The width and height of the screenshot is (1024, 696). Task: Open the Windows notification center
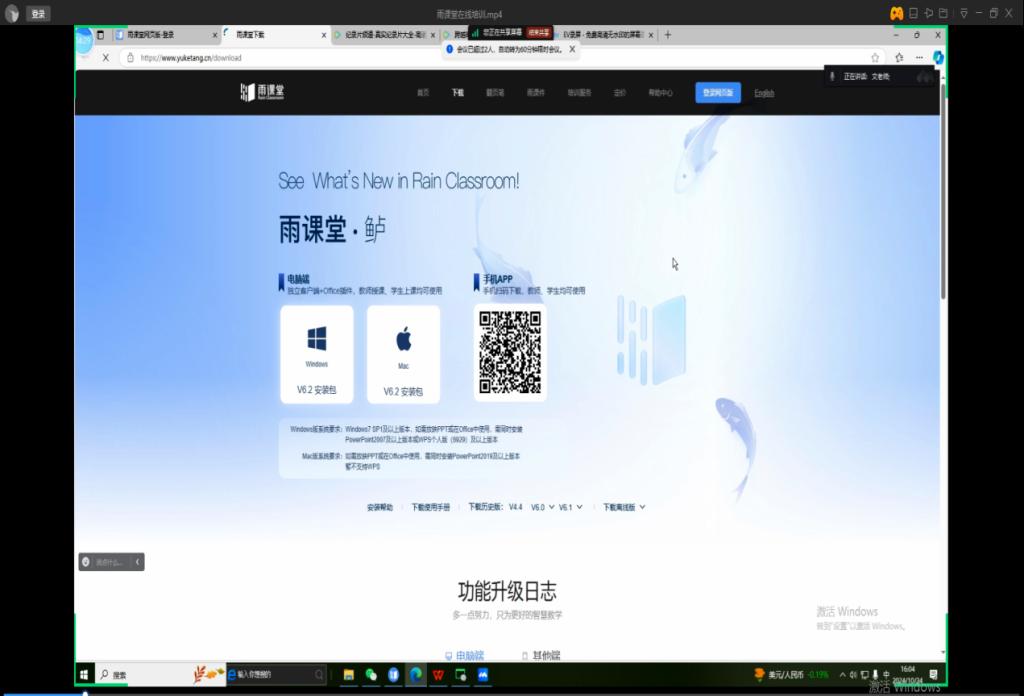[x=933, y=674]
